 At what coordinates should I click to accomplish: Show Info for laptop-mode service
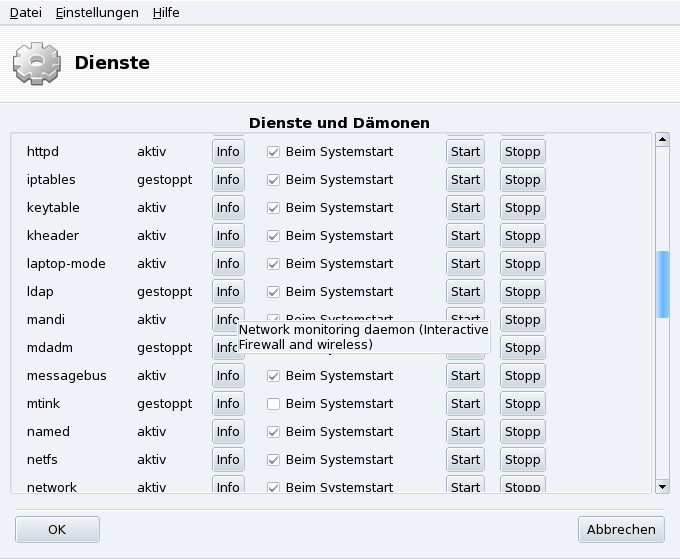(228, 264)
